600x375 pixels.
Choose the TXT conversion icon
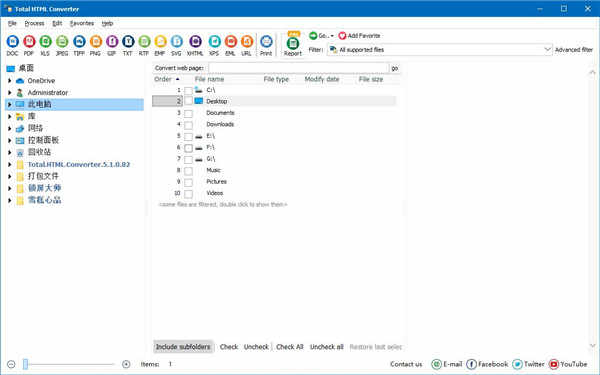128,41
